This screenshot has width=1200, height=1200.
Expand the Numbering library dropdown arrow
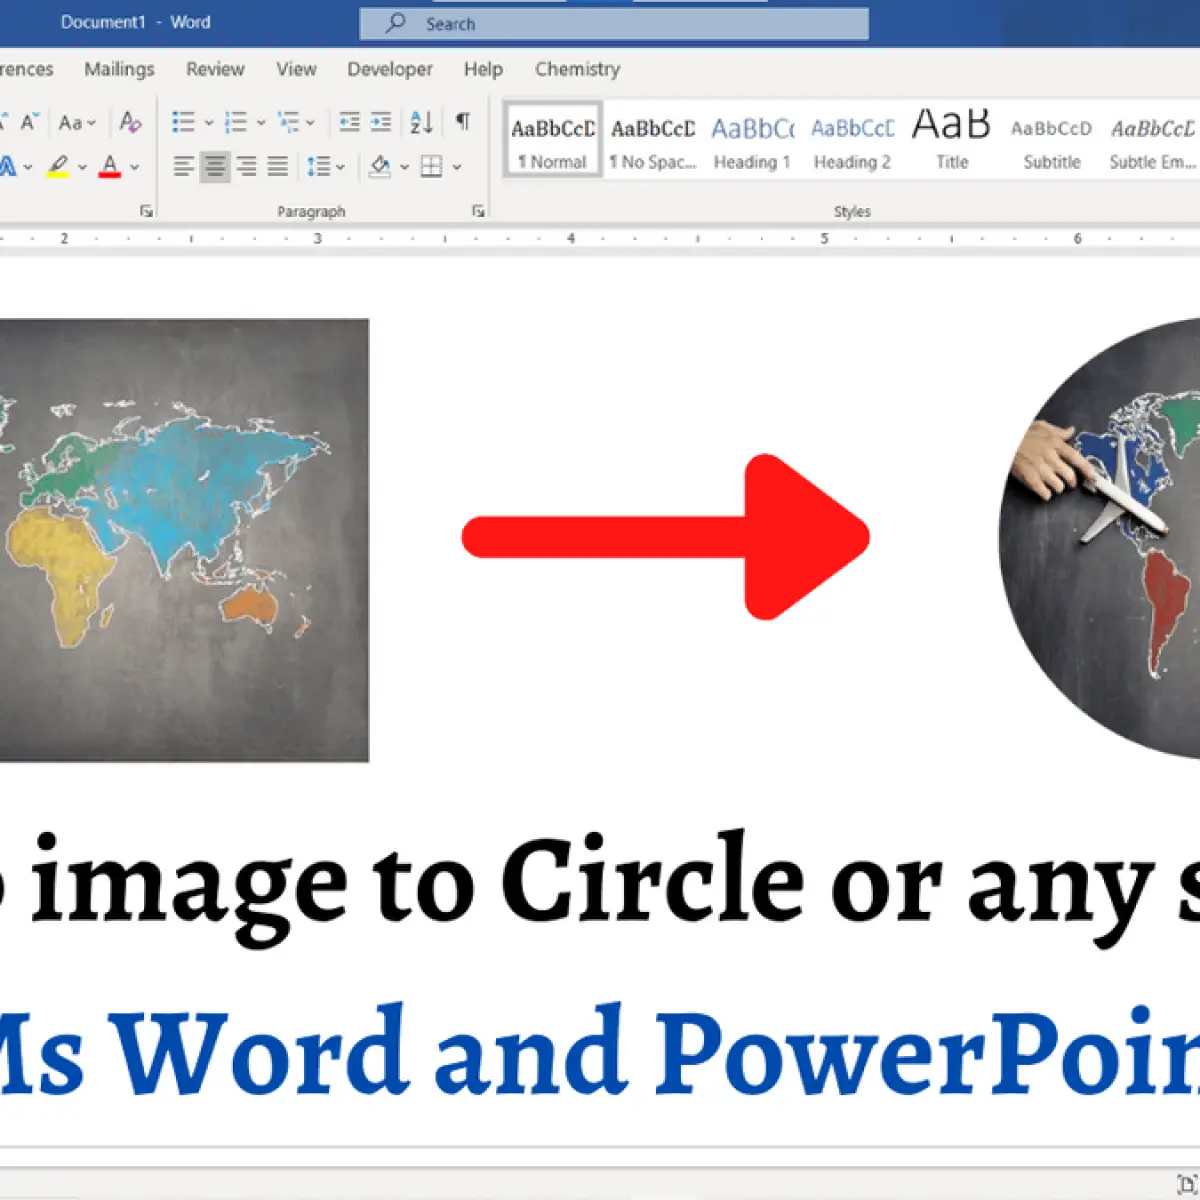261,122
